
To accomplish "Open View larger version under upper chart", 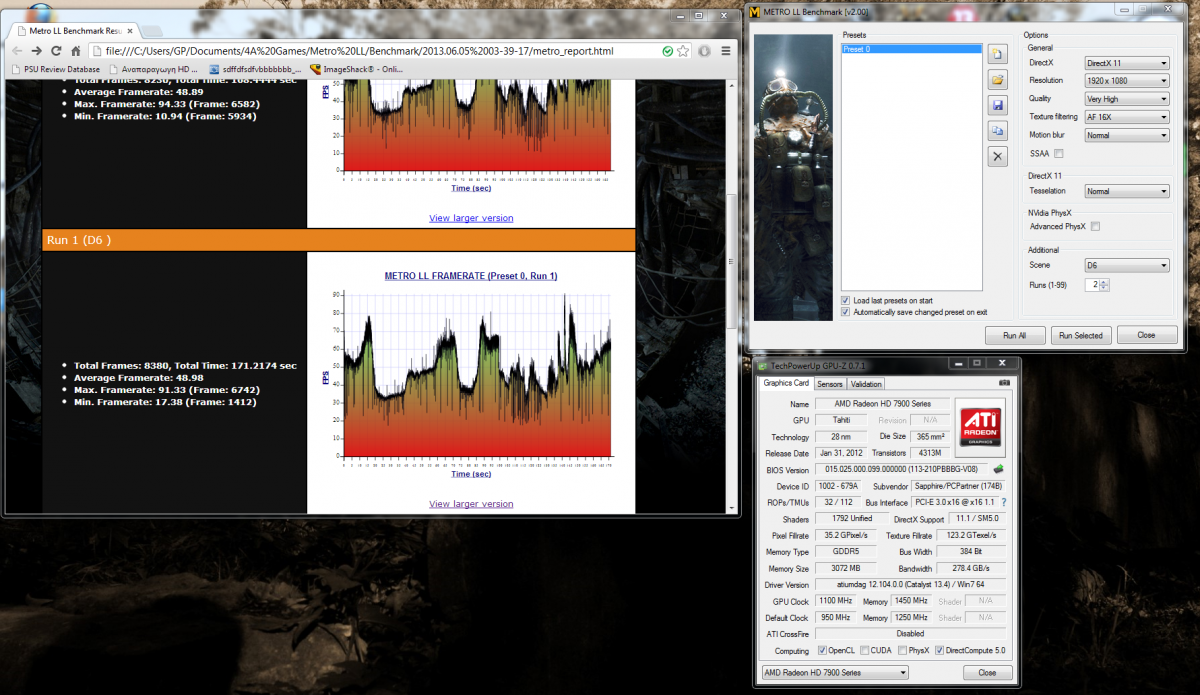I will [x=471, y=218].
